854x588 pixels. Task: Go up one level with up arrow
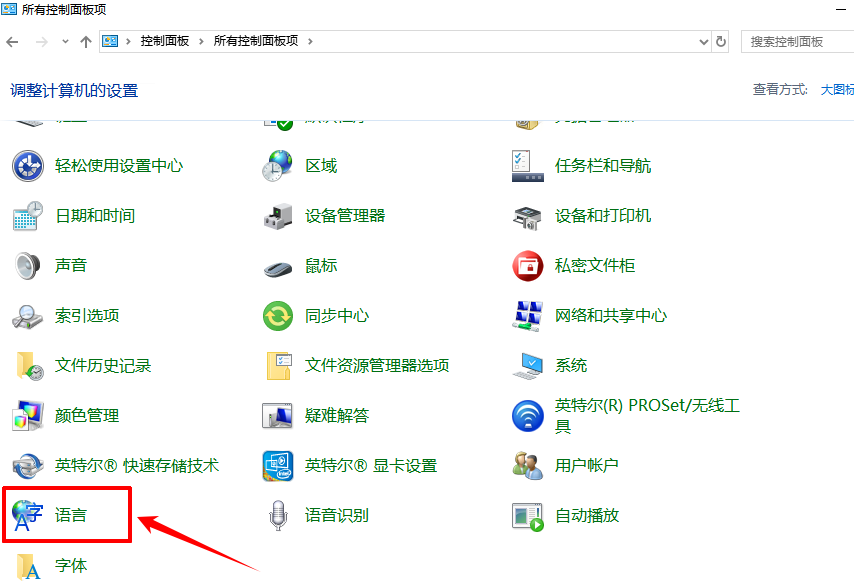[86, 42]
